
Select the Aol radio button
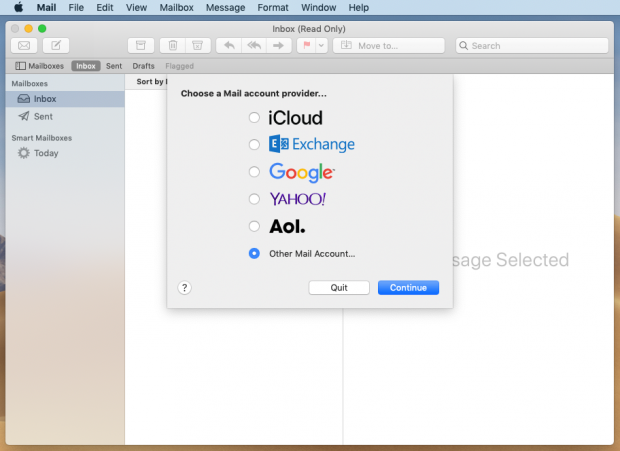[254, 226]
